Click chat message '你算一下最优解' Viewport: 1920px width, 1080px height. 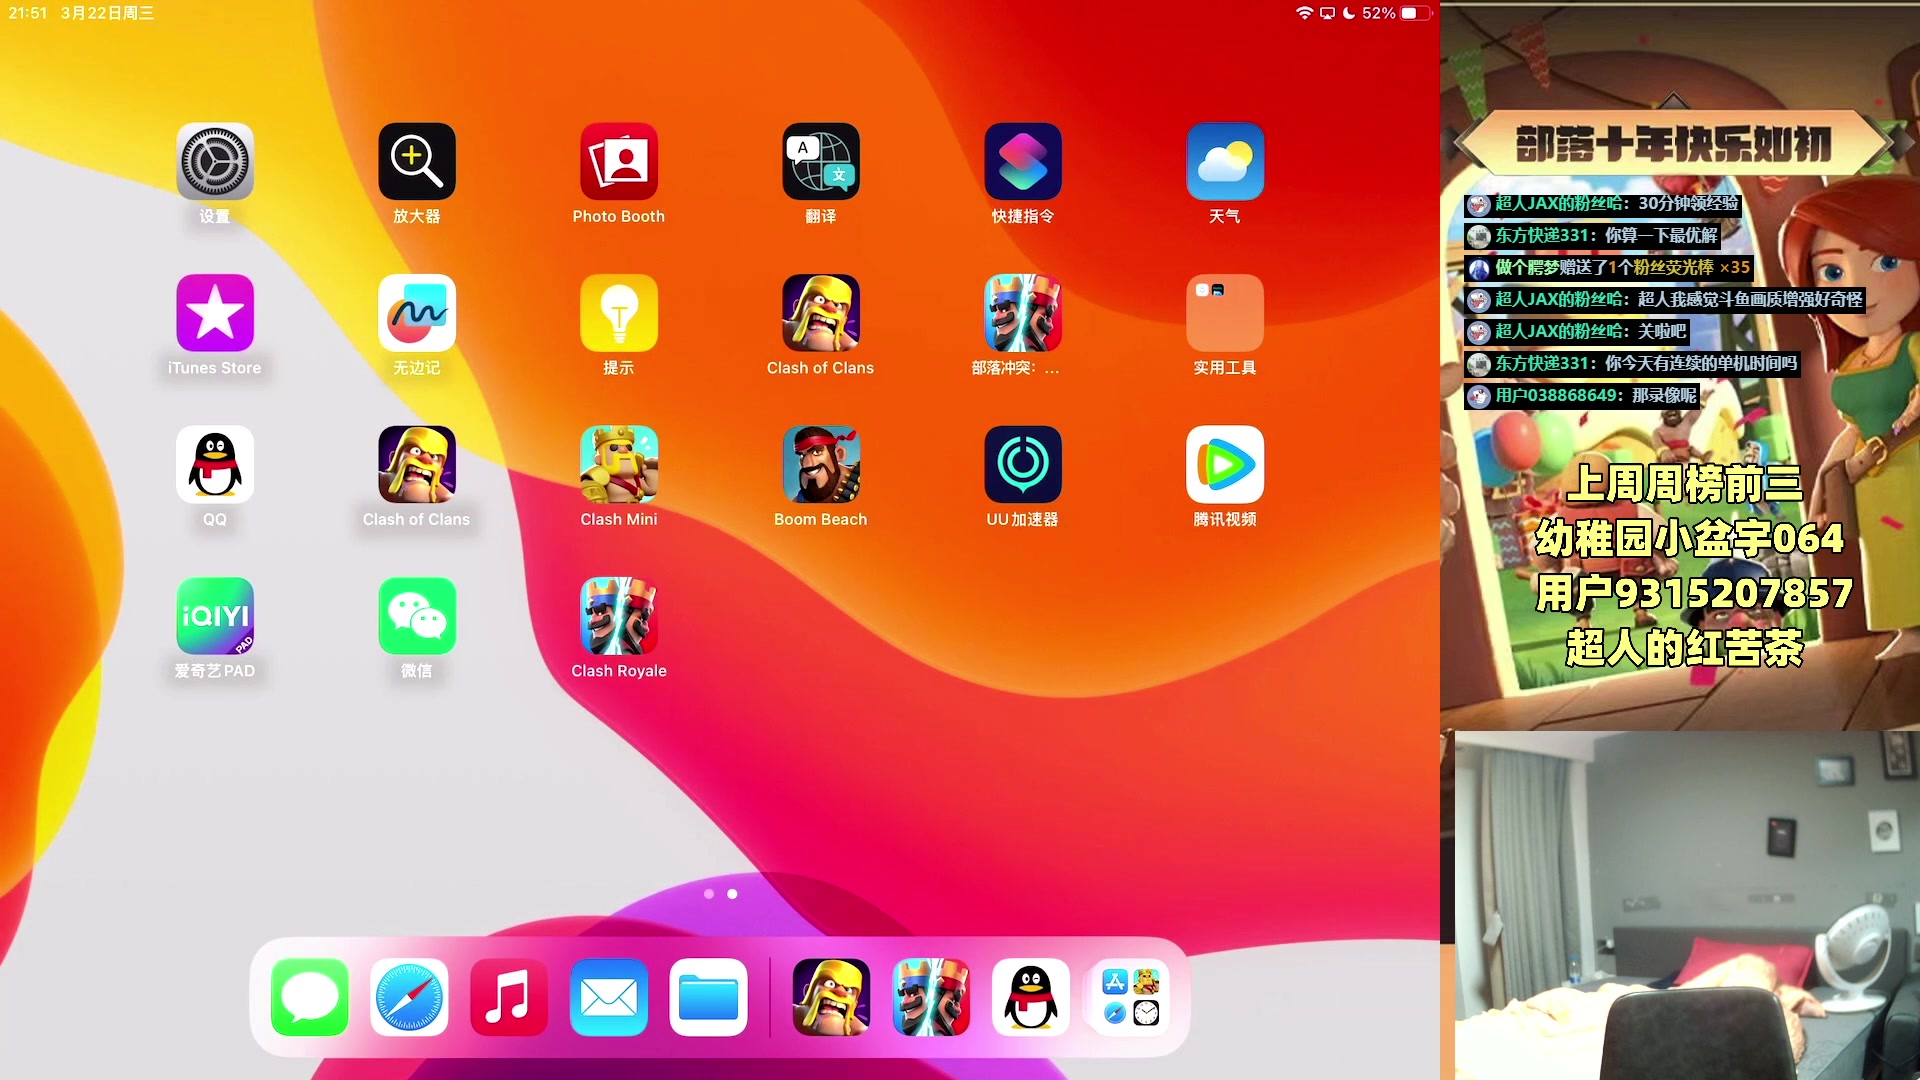pyautogui.click(x=1661, y=235)
